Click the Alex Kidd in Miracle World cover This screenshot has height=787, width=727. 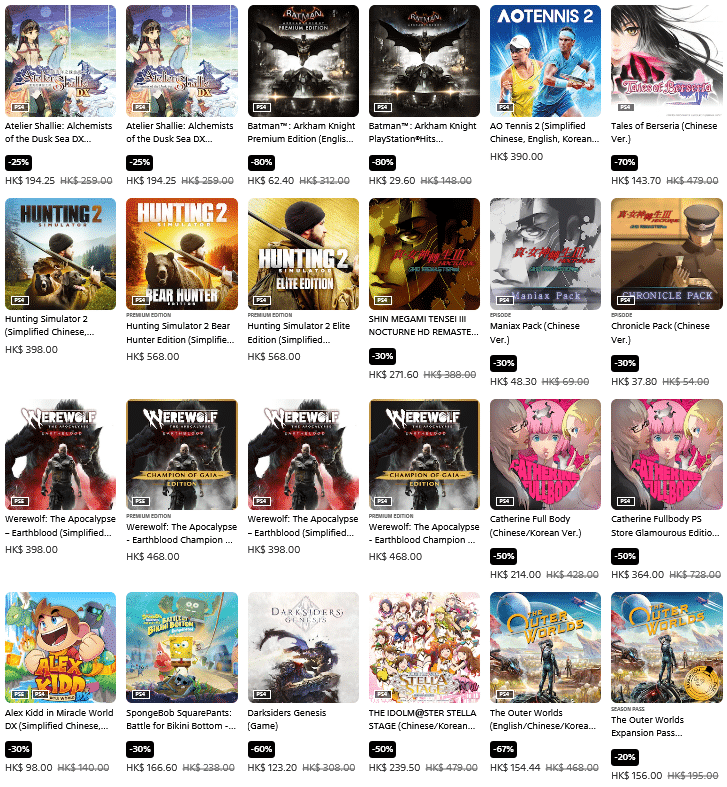click(60, 647)
